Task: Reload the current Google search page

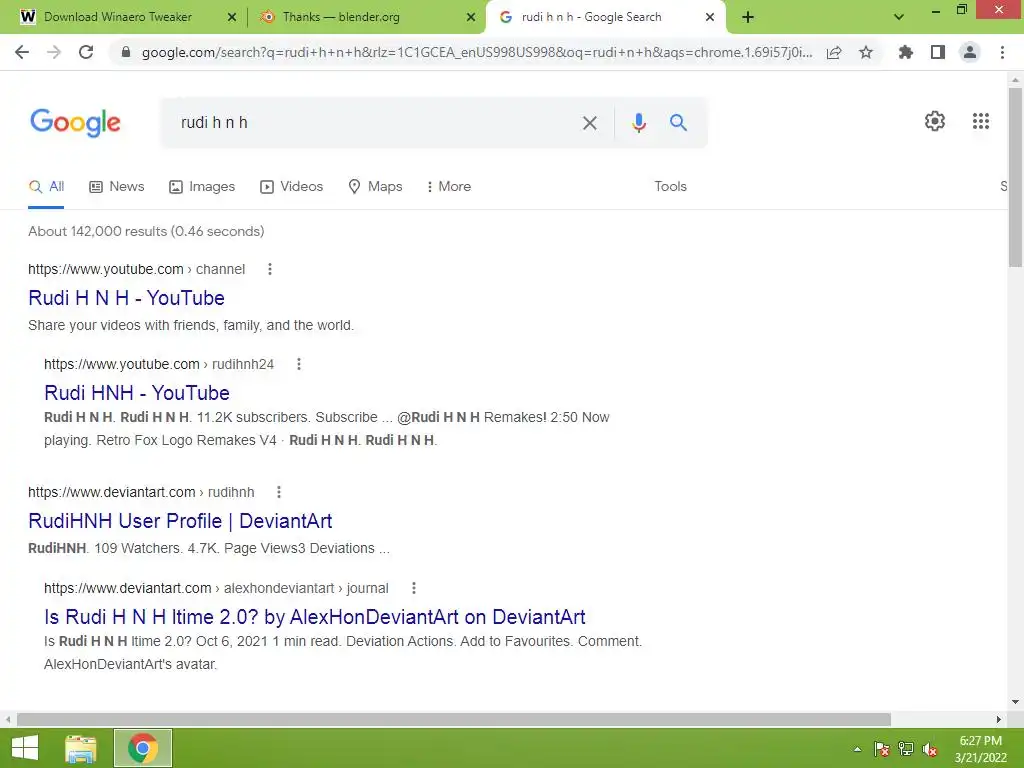Action: tap(86, 52)
